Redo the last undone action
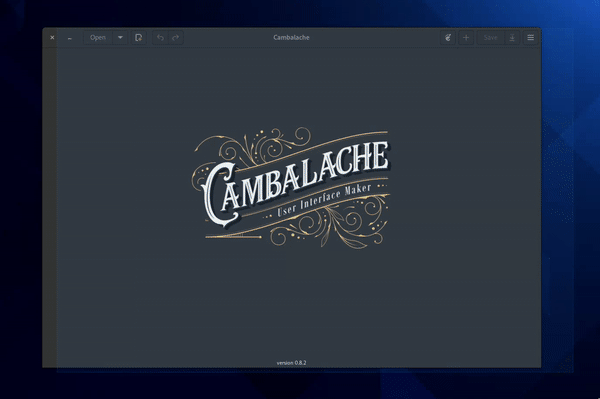The height and width of the screenshot is (399, 600). (176, 37)
